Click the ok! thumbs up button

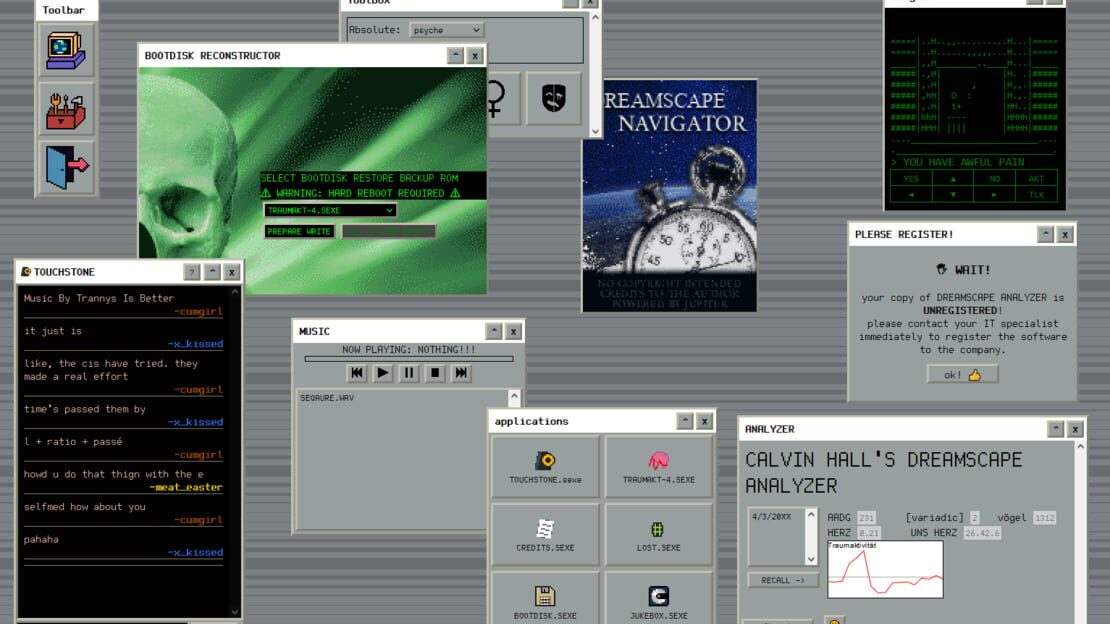(963, 375)
